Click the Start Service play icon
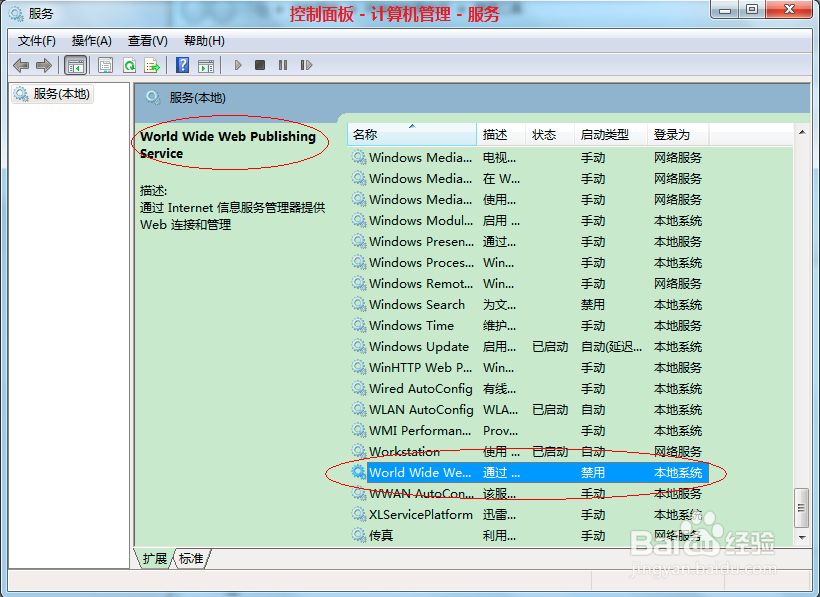This screenshot has width=820, height=597. point(238,65)
